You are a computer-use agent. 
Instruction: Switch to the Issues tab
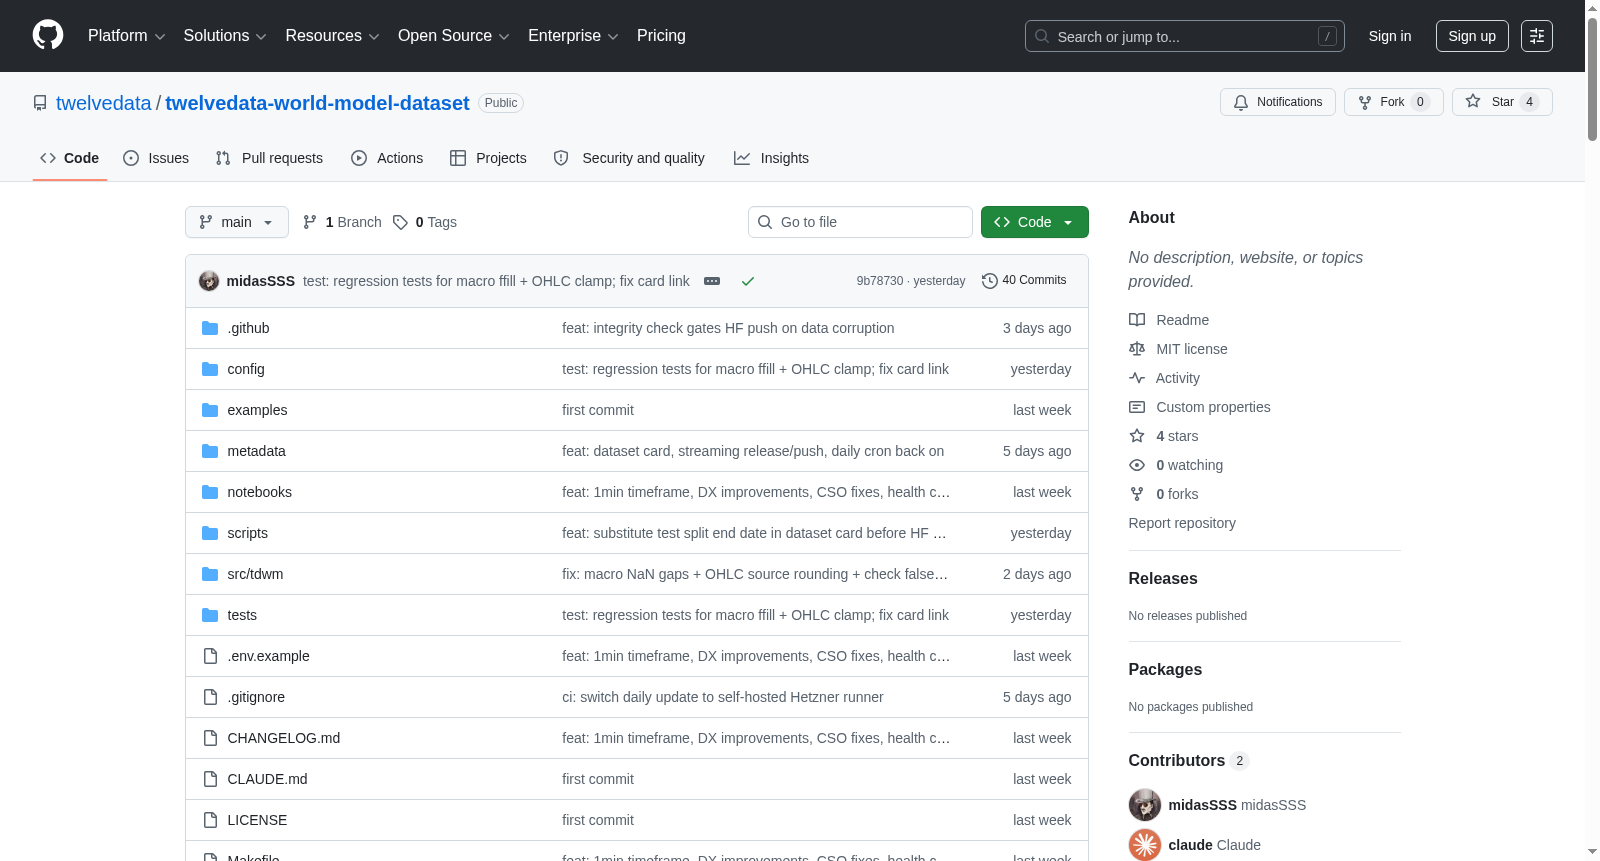[x=156, y=158]
